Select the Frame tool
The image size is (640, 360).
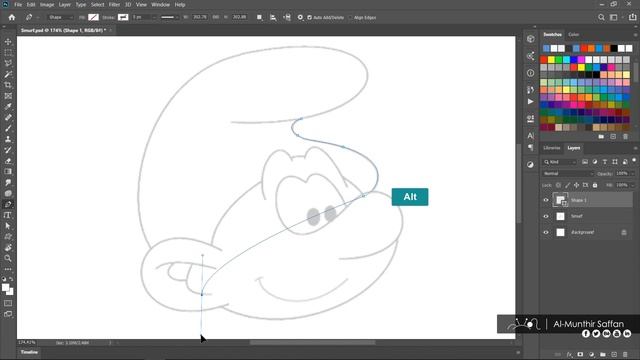[x=8, y=96]
